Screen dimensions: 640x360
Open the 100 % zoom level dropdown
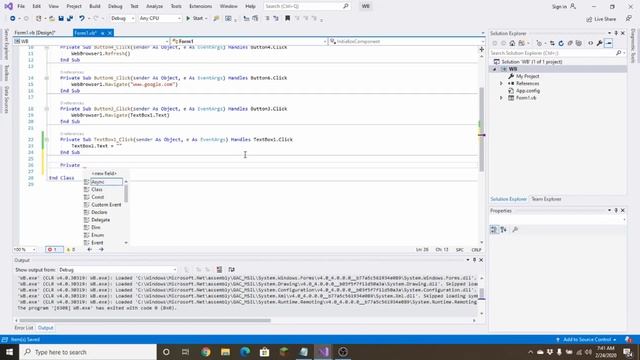coord(25,249)
